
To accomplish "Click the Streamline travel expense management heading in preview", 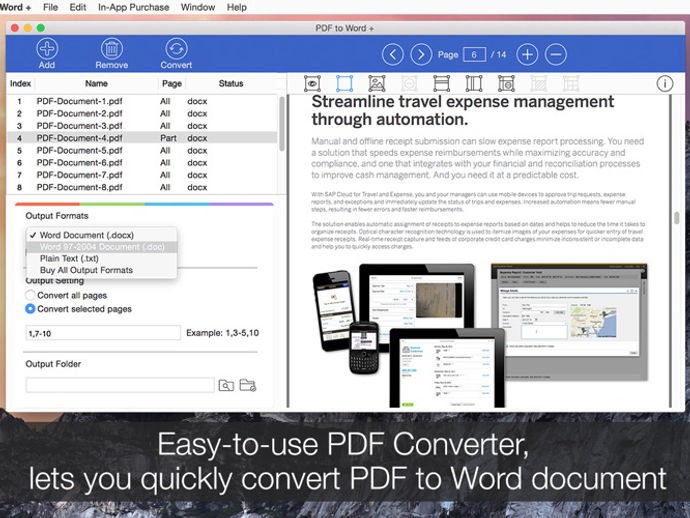I will (462, 110).
